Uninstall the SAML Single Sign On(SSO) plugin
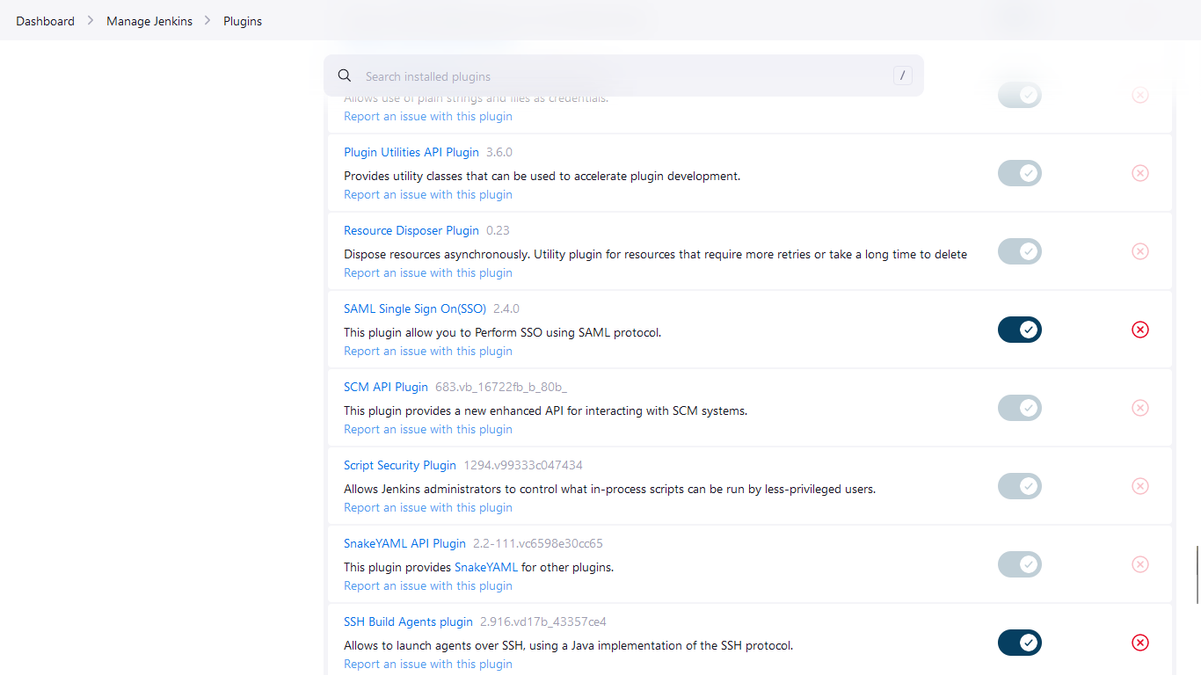Viewport: 1201px width, 675px height. (x=1140, y=329)
